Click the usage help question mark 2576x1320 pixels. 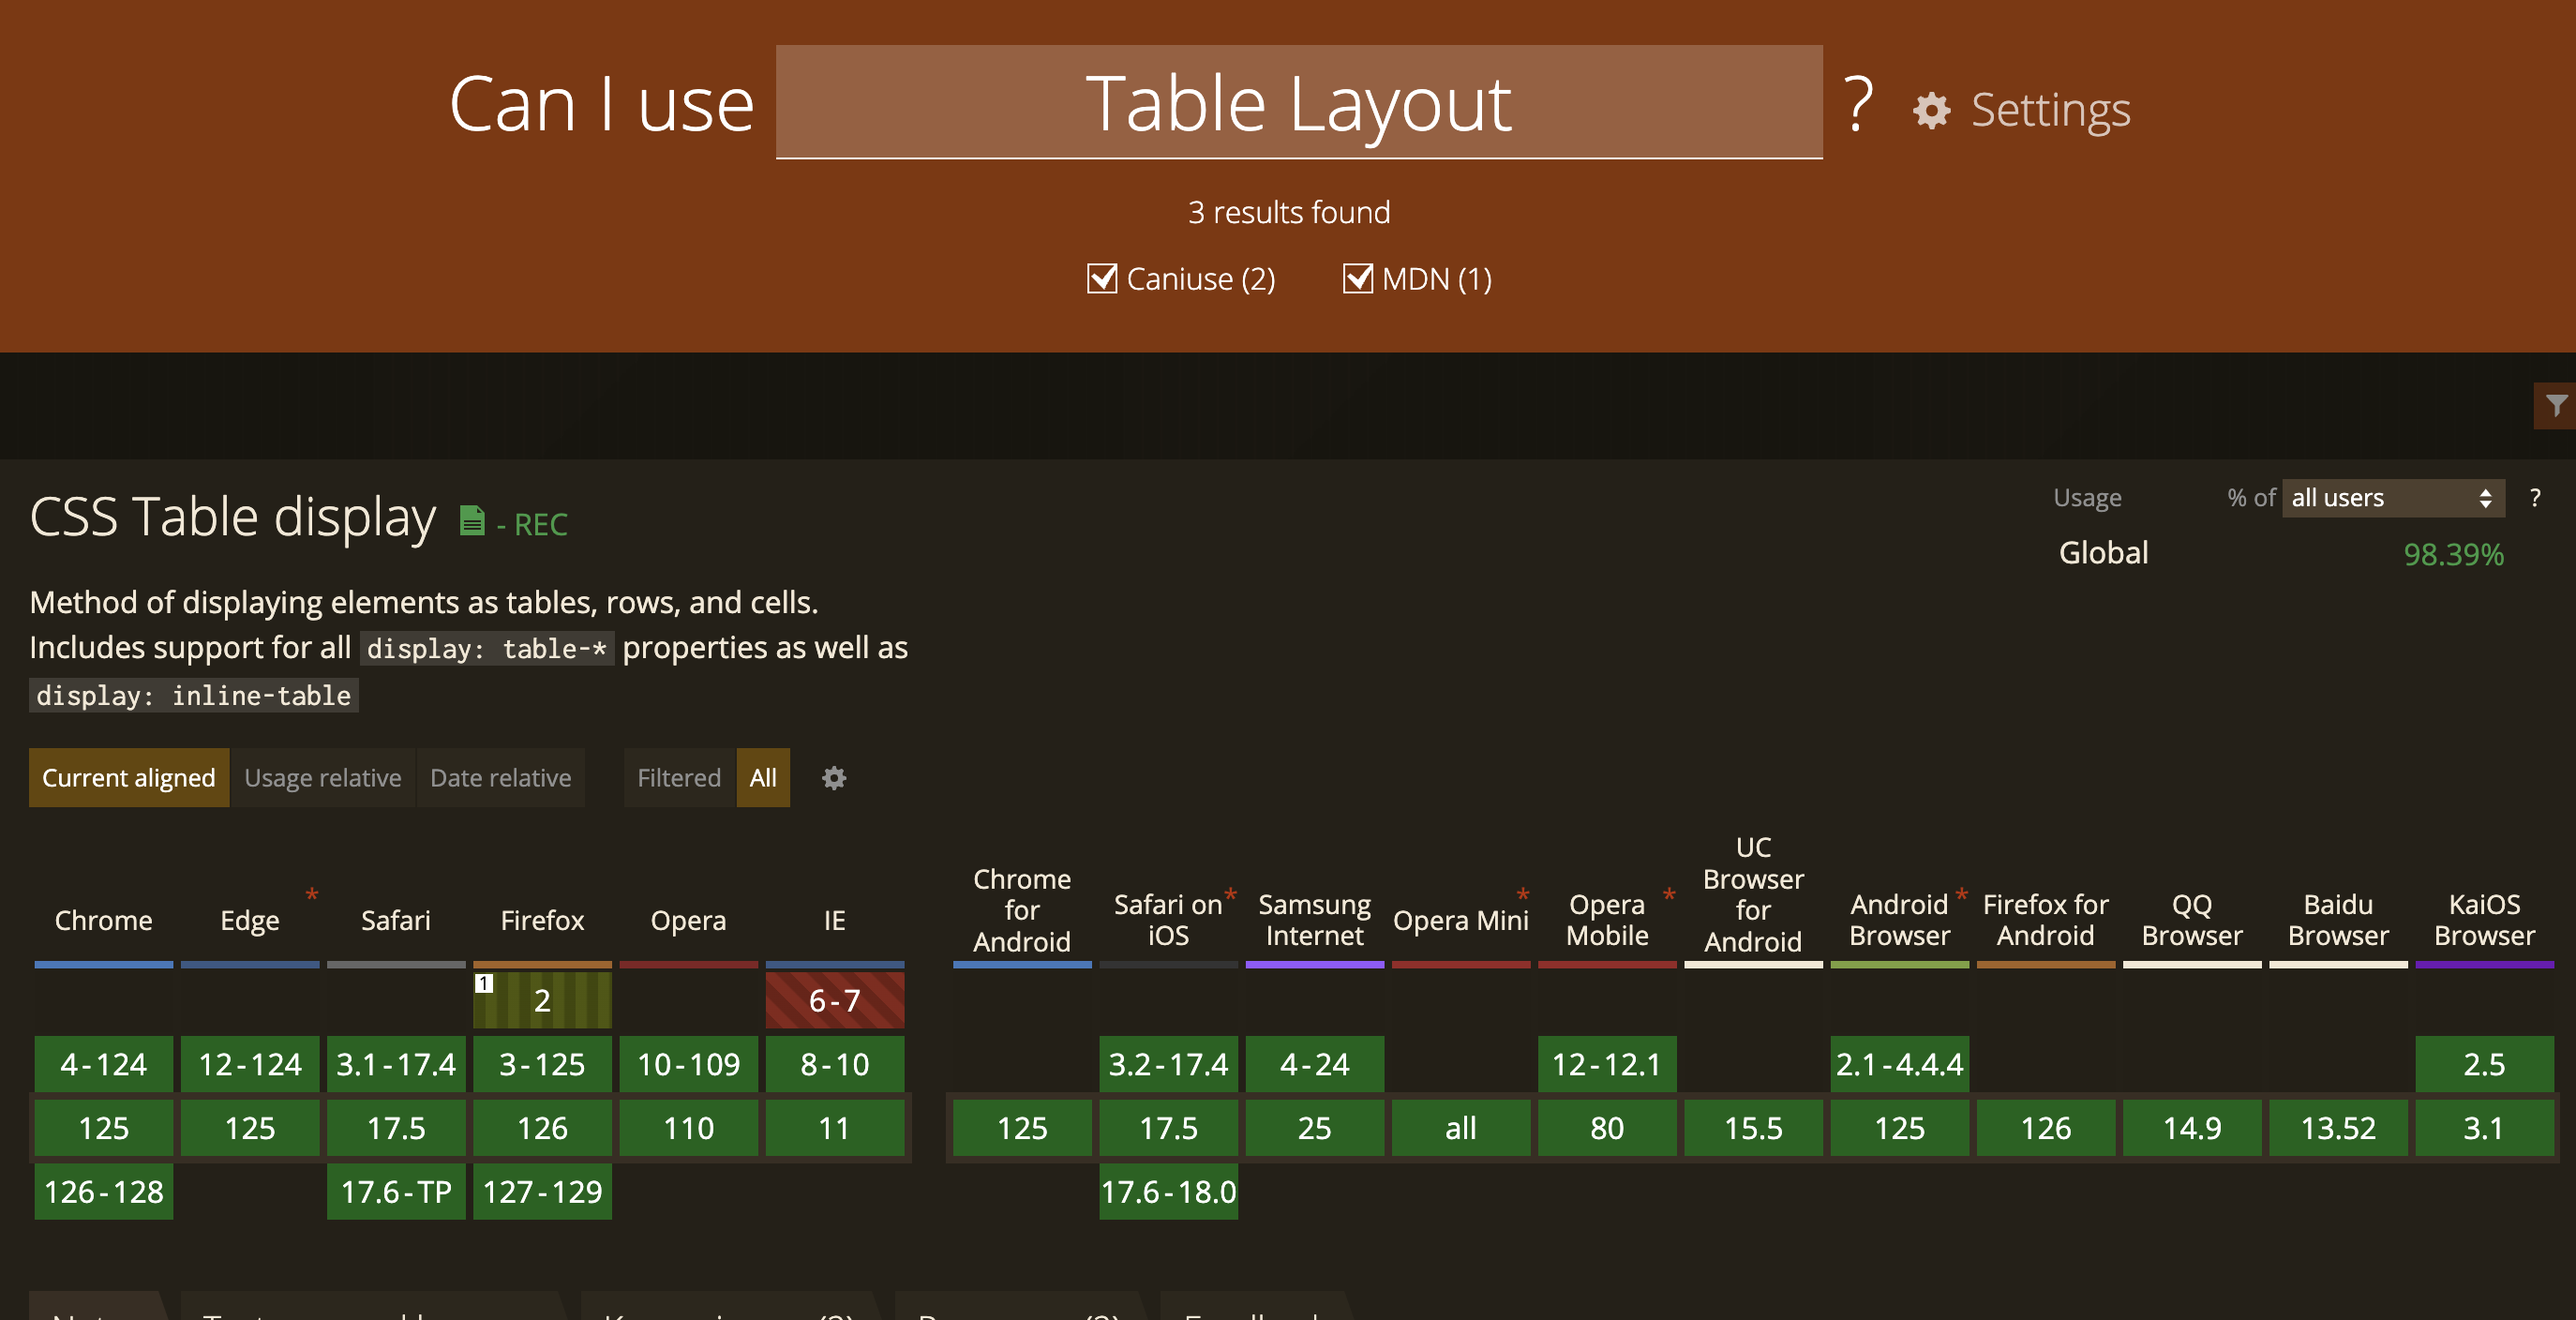[2535, 498]
